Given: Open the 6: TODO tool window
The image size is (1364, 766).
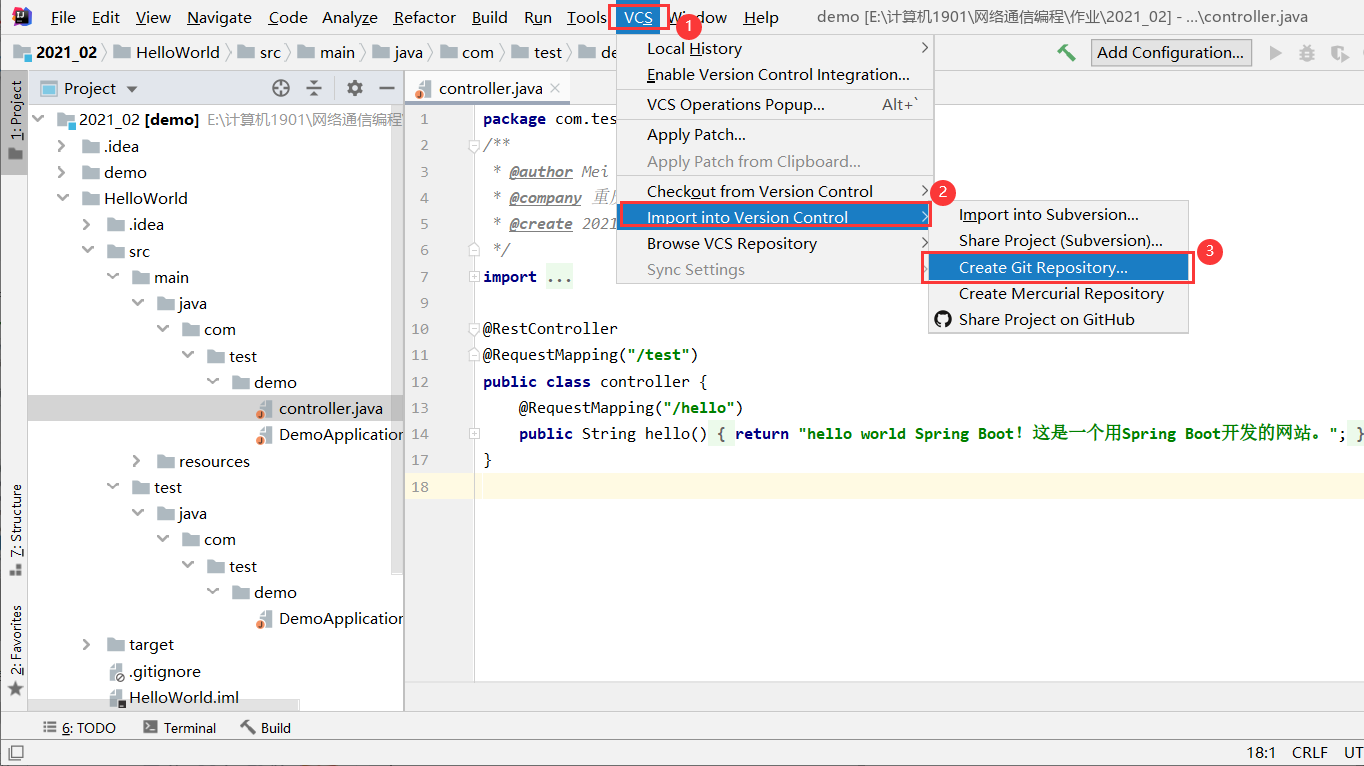Looking at the screenshot, I should click(79, 728).
